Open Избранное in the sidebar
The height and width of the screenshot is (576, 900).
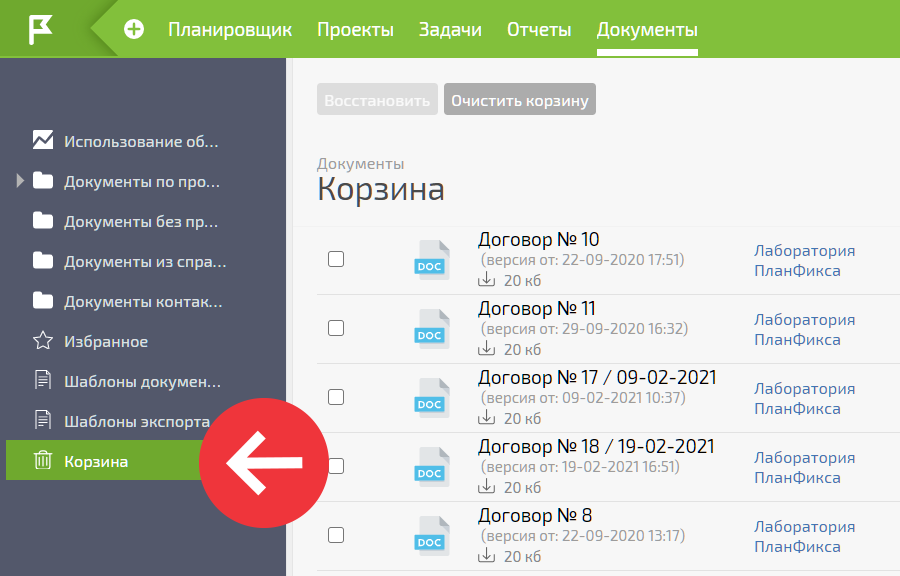(x=106, y=341)
